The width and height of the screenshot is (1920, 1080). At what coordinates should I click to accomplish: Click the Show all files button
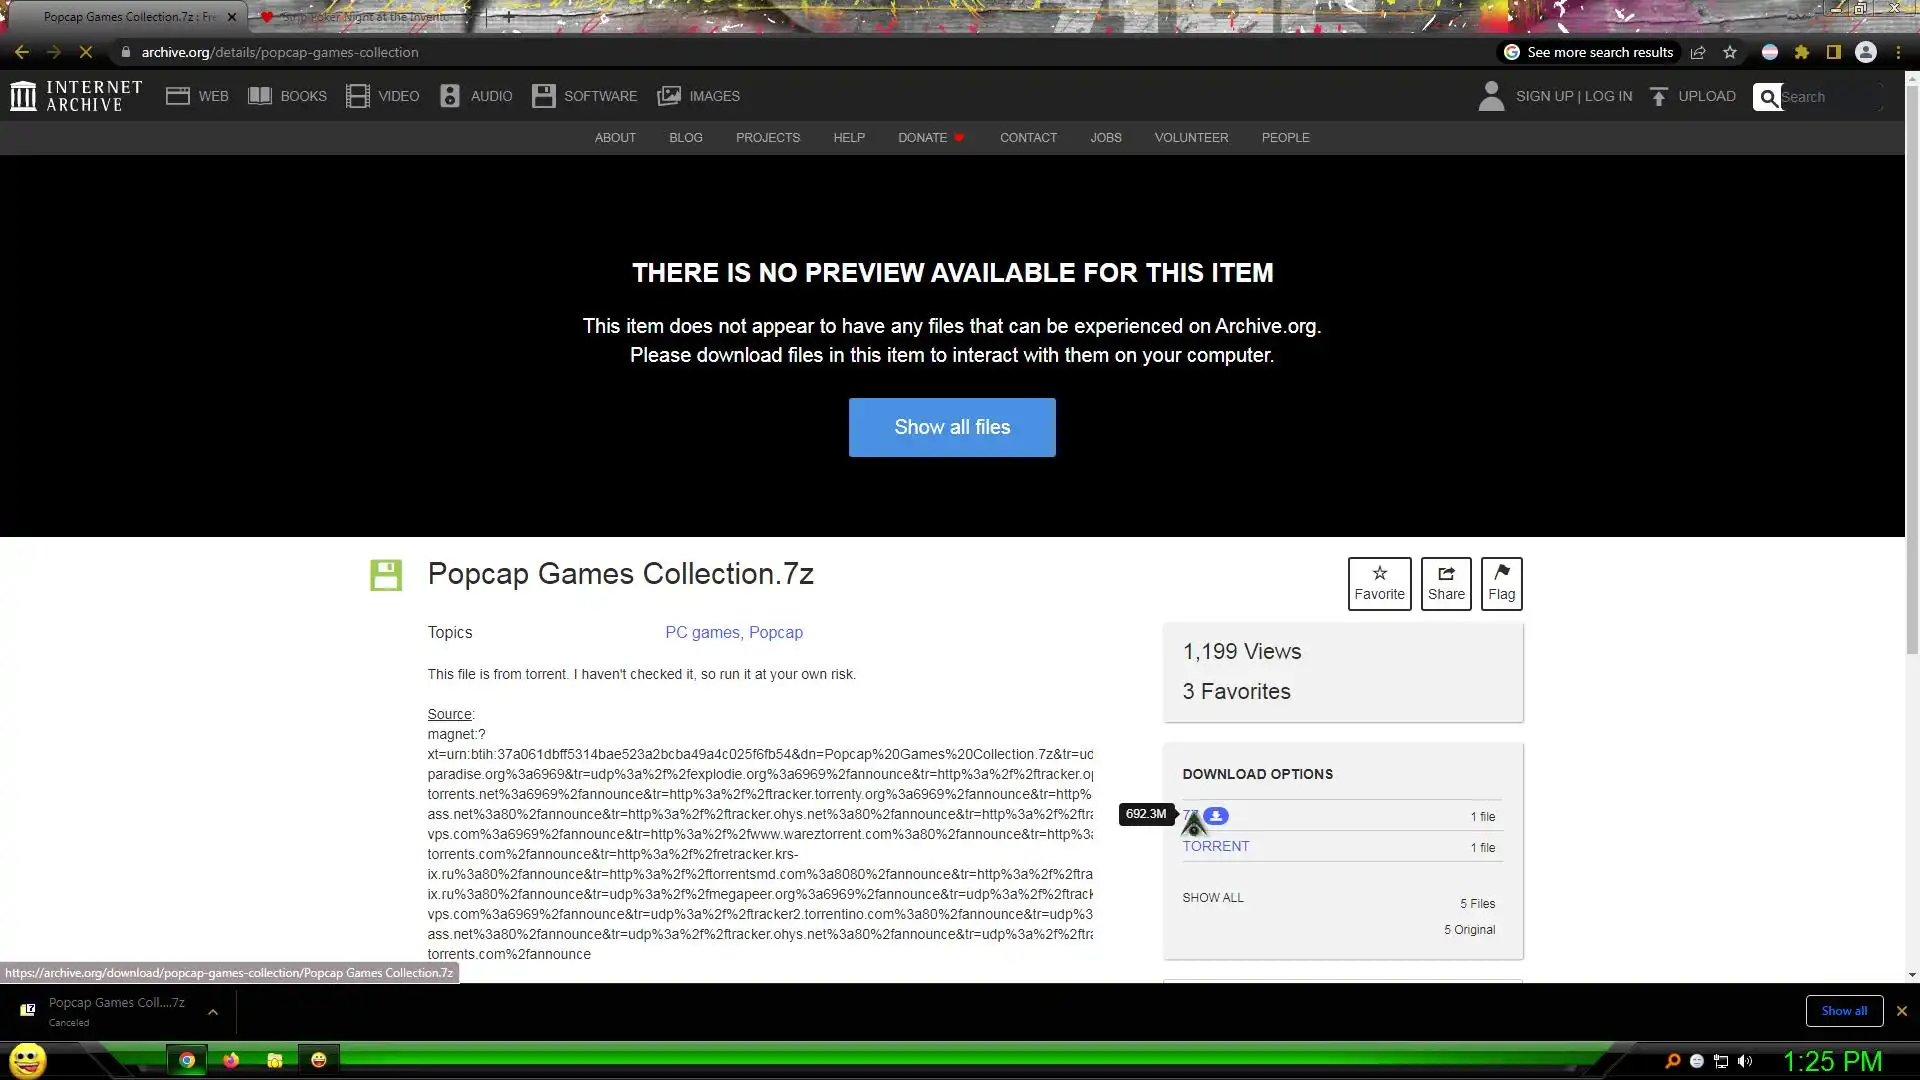coord(952,427)
